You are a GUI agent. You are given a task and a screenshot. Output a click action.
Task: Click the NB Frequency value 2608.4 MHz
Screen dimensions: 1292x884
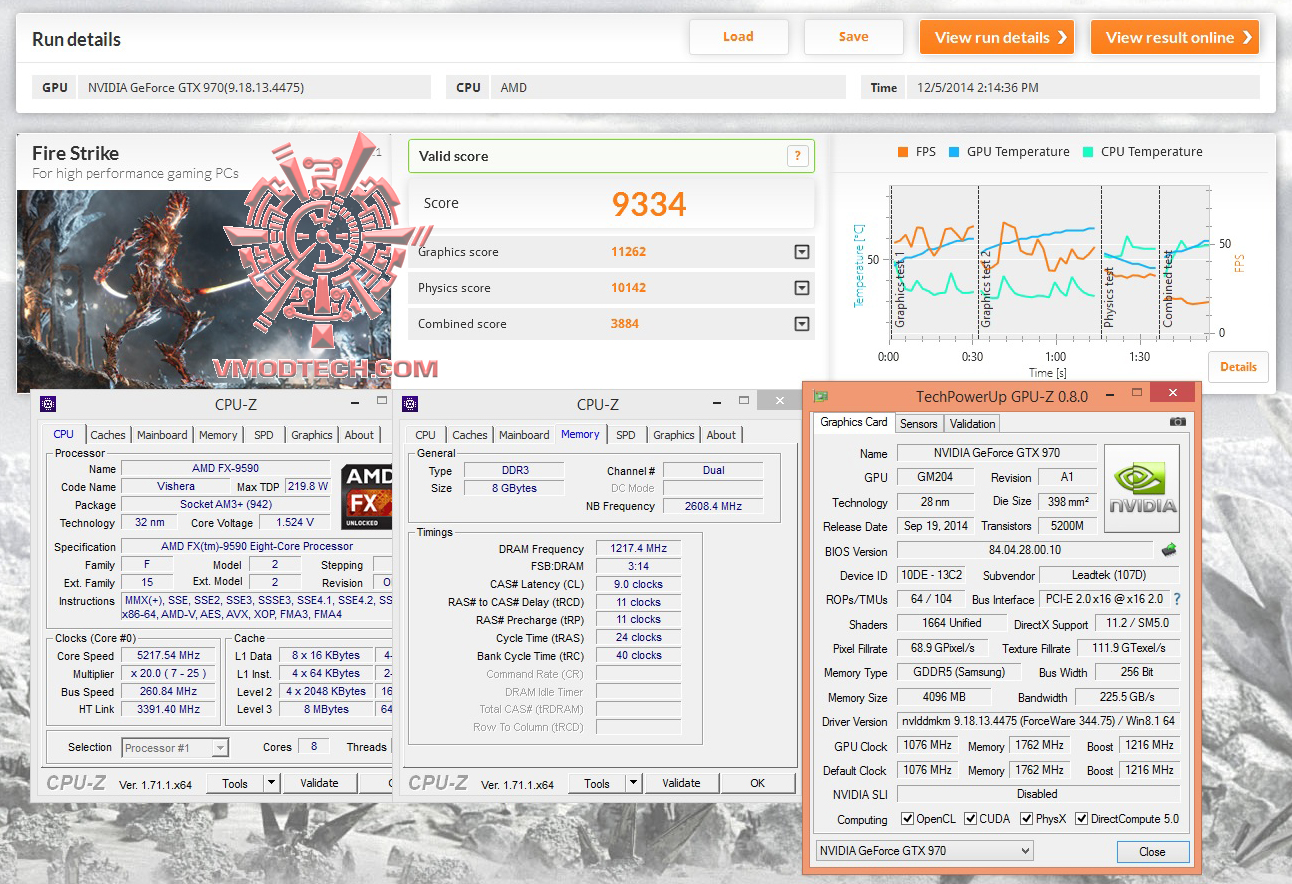pos(713,506)
